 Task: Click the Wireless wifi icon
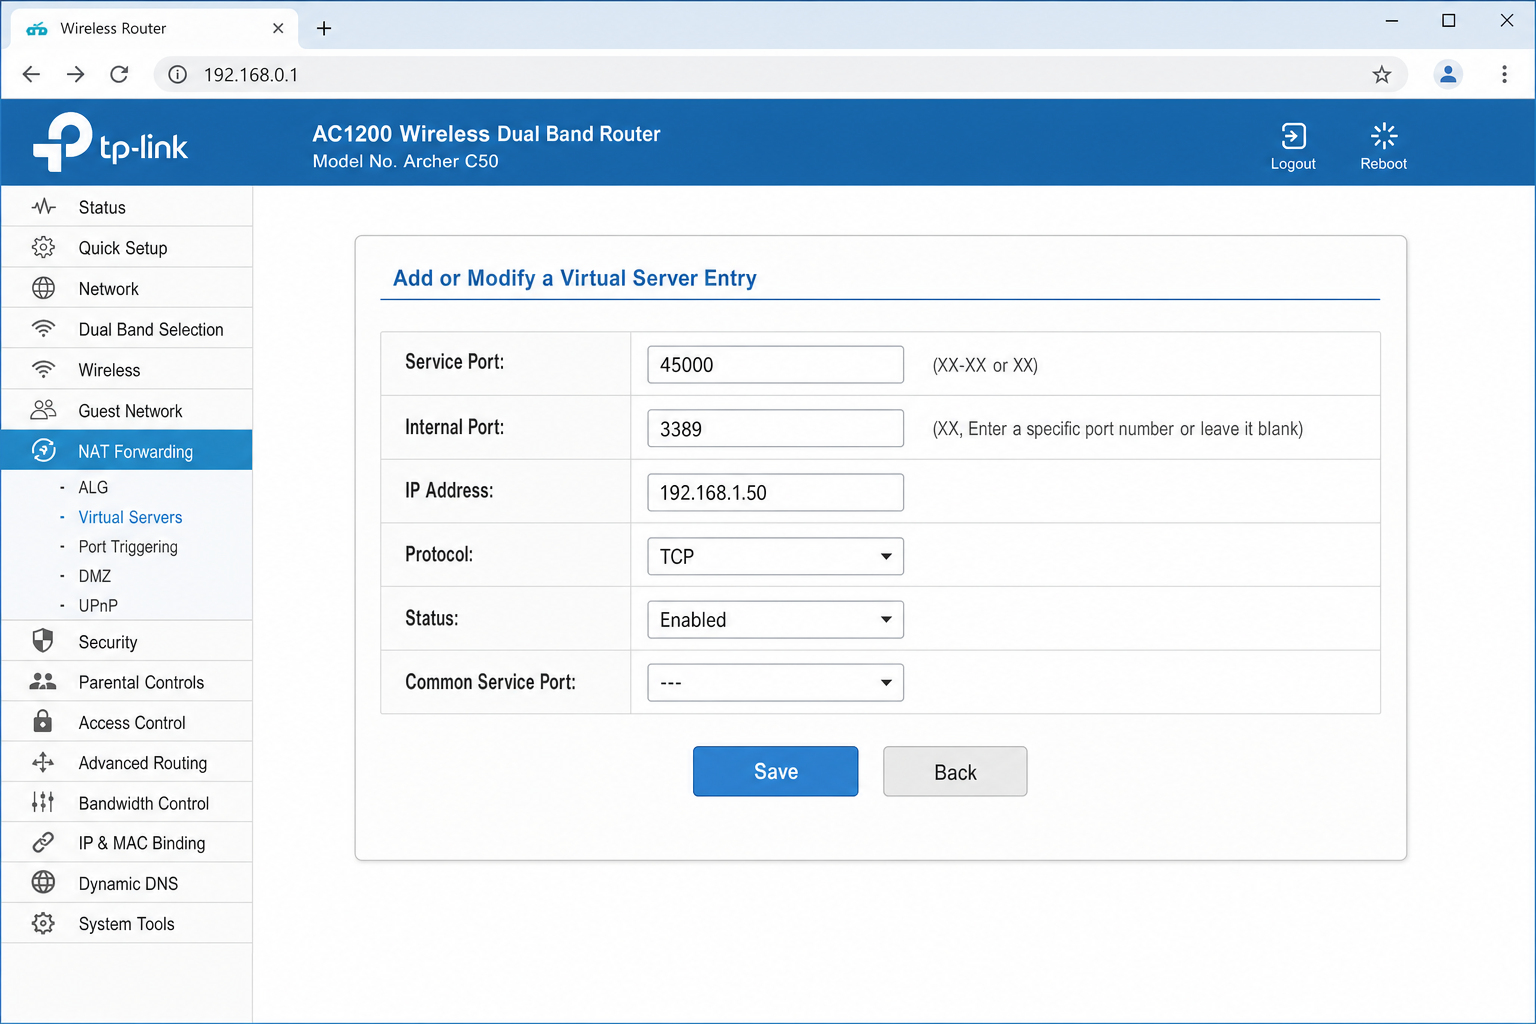[x=43, y=369]
